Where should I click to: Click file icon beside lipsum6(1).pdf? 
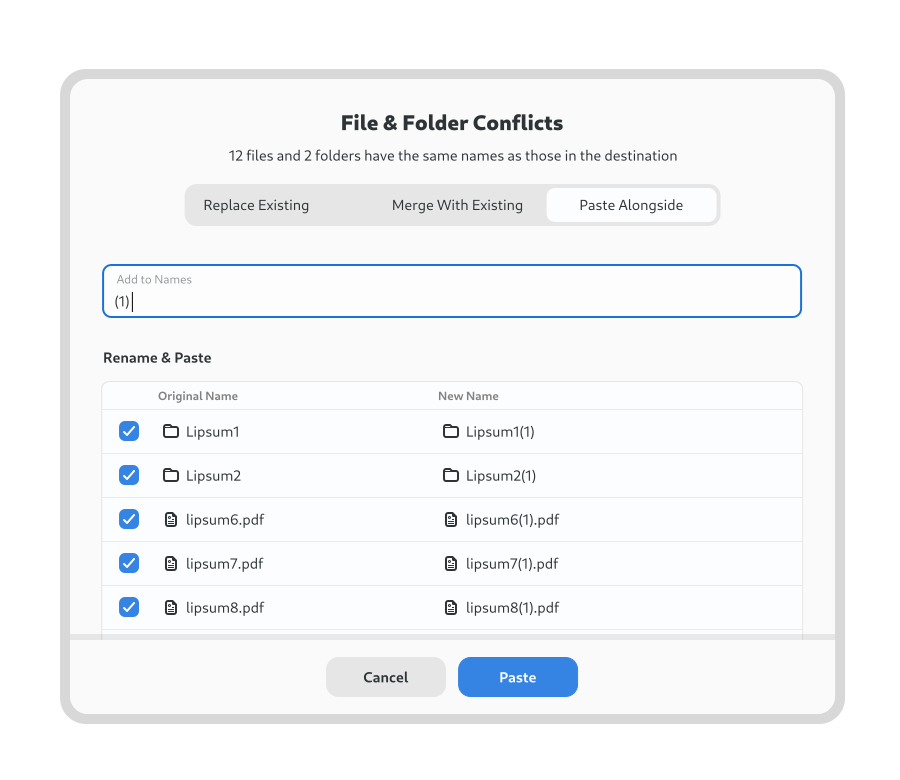pos(451,519)
